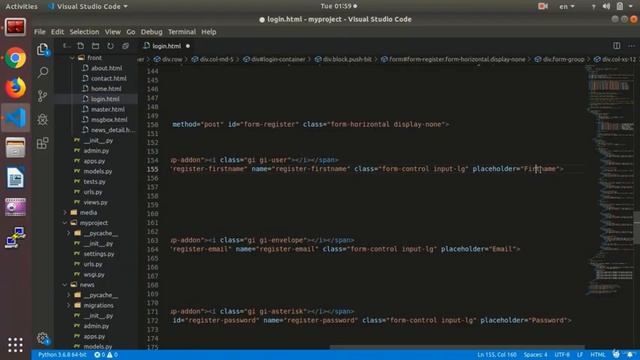Select the login.html editor tab
Screen dimensions: 640x360
point(167,46)
